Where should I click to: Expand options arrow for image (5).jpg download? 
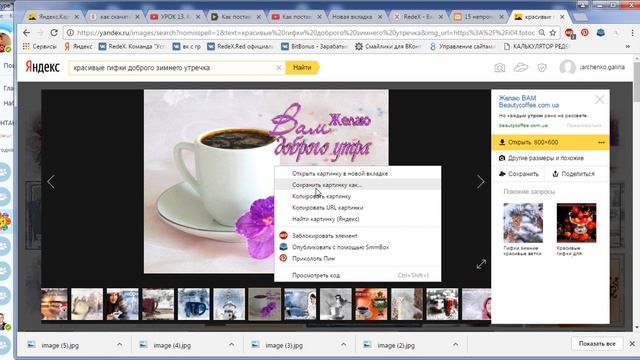pos(119,345)
